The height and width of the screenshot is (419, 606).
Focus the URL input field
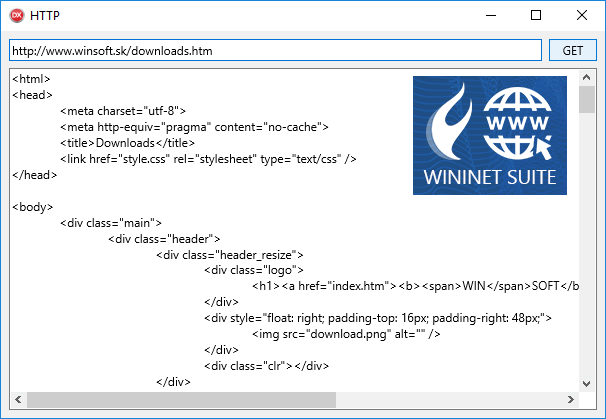(x=275, y=50)
